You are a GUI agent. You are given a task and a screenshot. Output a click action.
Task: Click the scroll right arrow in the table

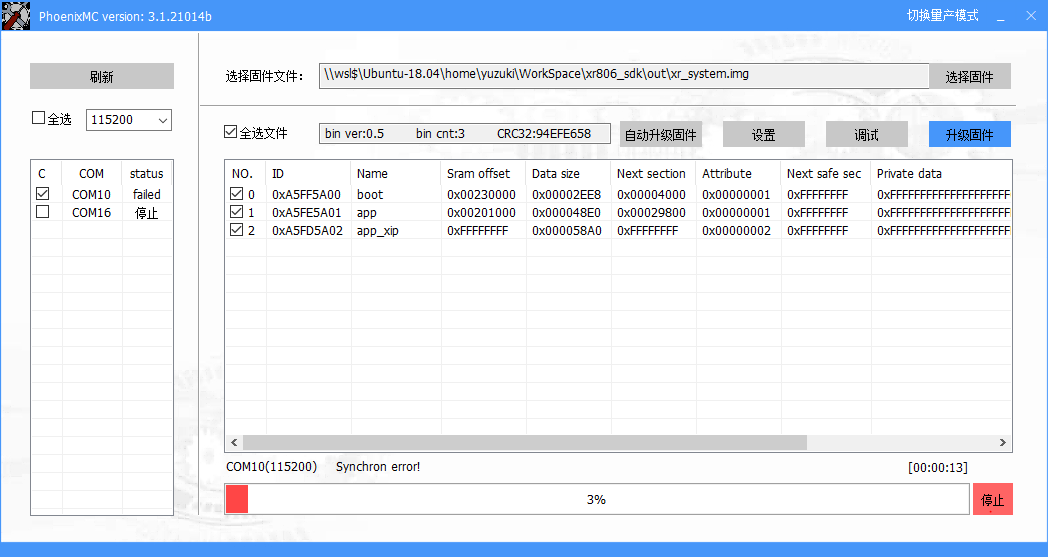tap(1003, 443)
